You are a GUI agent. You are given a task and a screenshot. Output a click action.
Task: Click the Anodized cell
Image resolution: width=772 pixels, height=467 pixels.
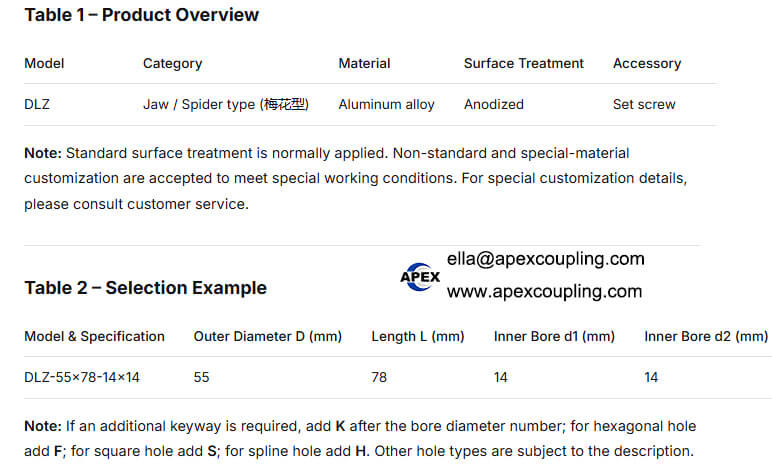point(494,104)
